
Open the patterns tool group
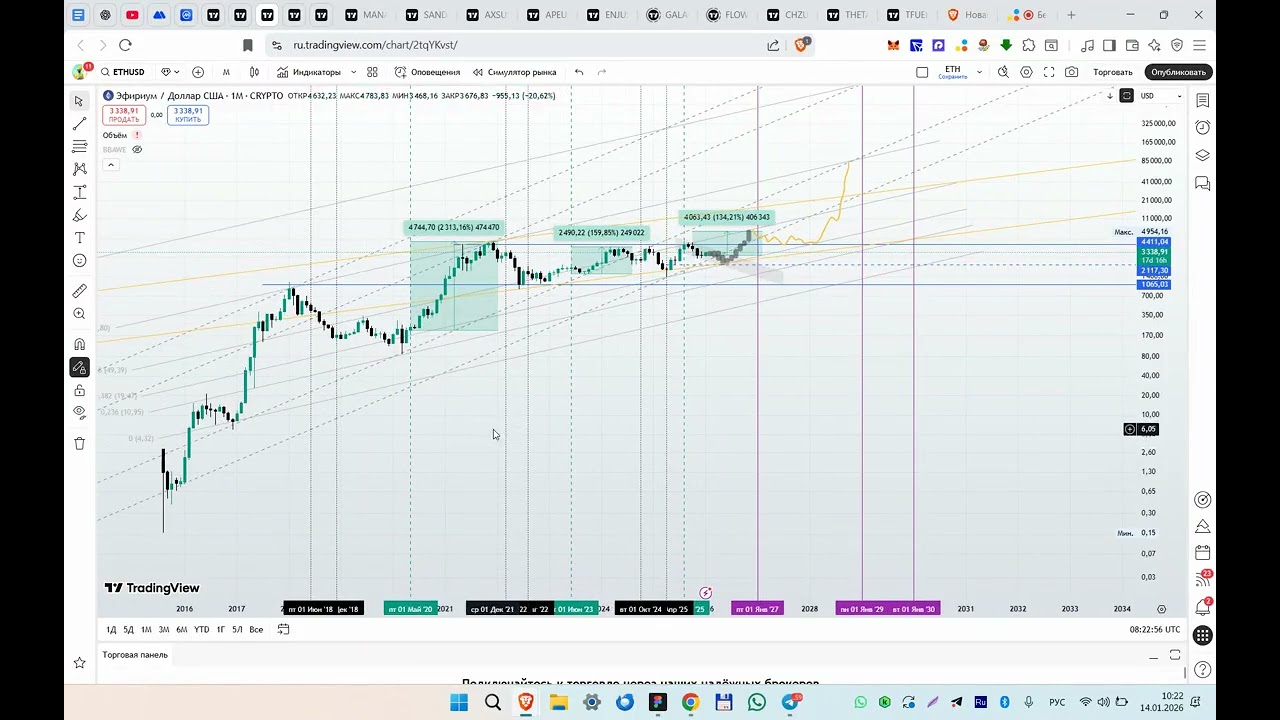pos(79,170)
